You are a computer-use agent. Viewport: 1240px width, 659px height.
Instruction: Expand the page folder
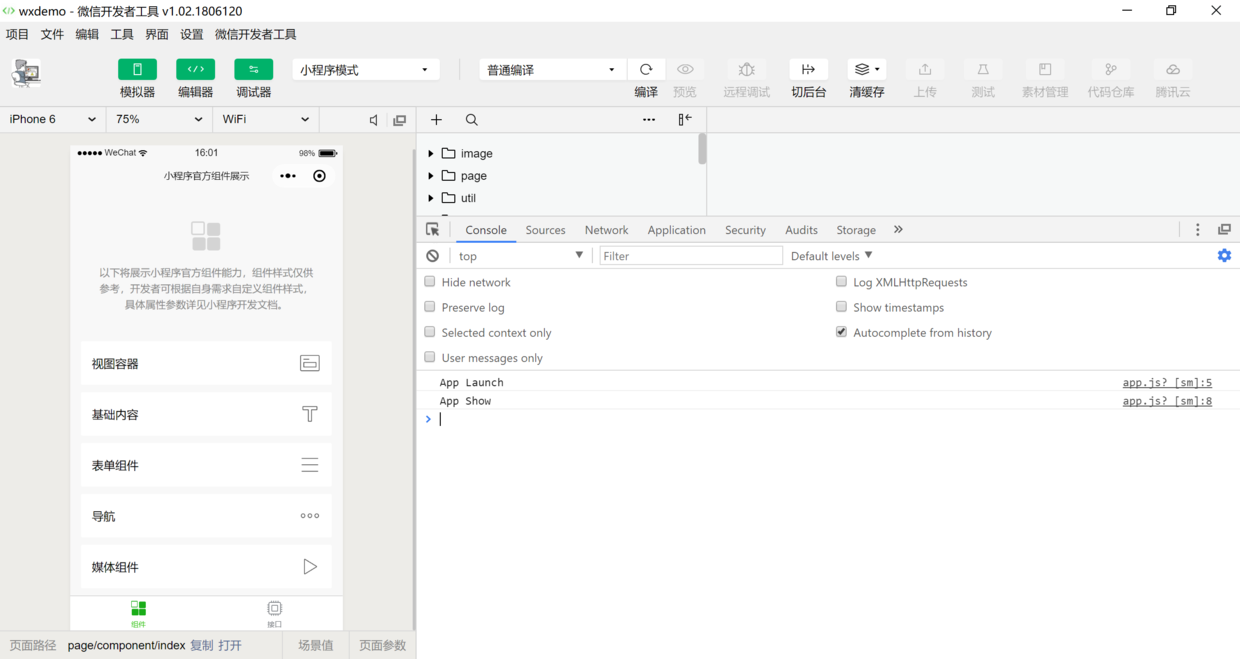(431, 176)
